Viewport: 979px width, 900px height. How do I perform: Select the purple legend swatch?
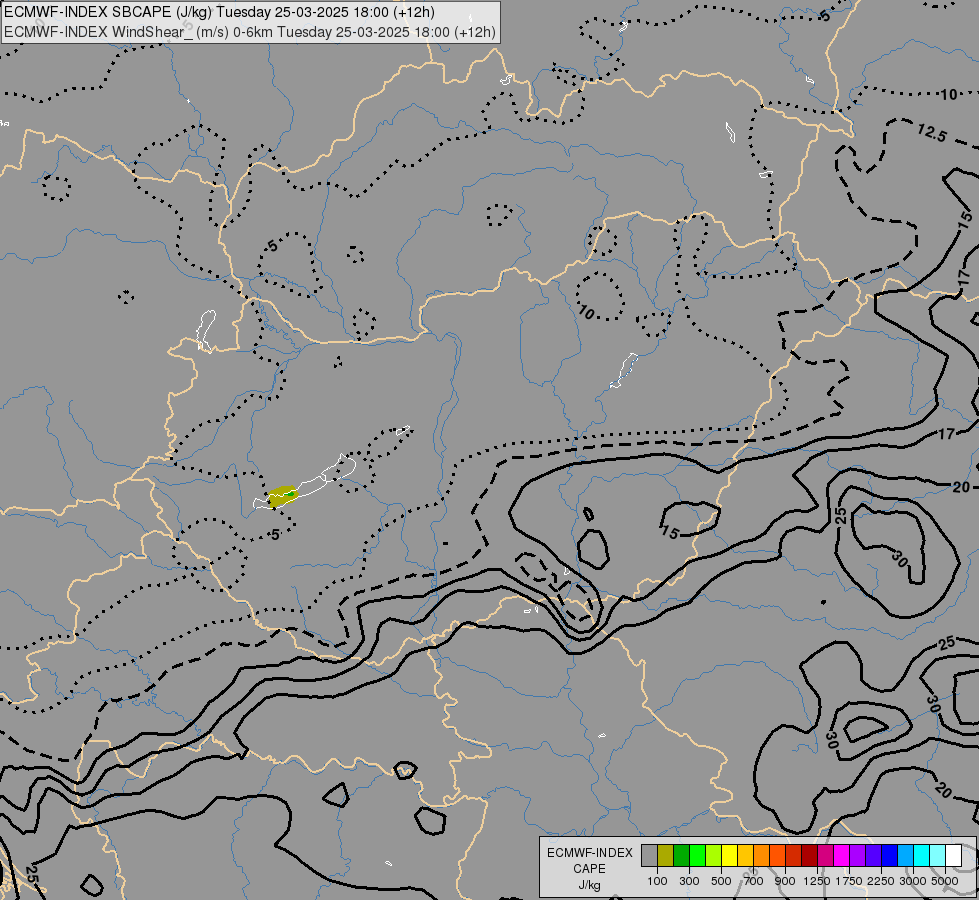(858, 855)
